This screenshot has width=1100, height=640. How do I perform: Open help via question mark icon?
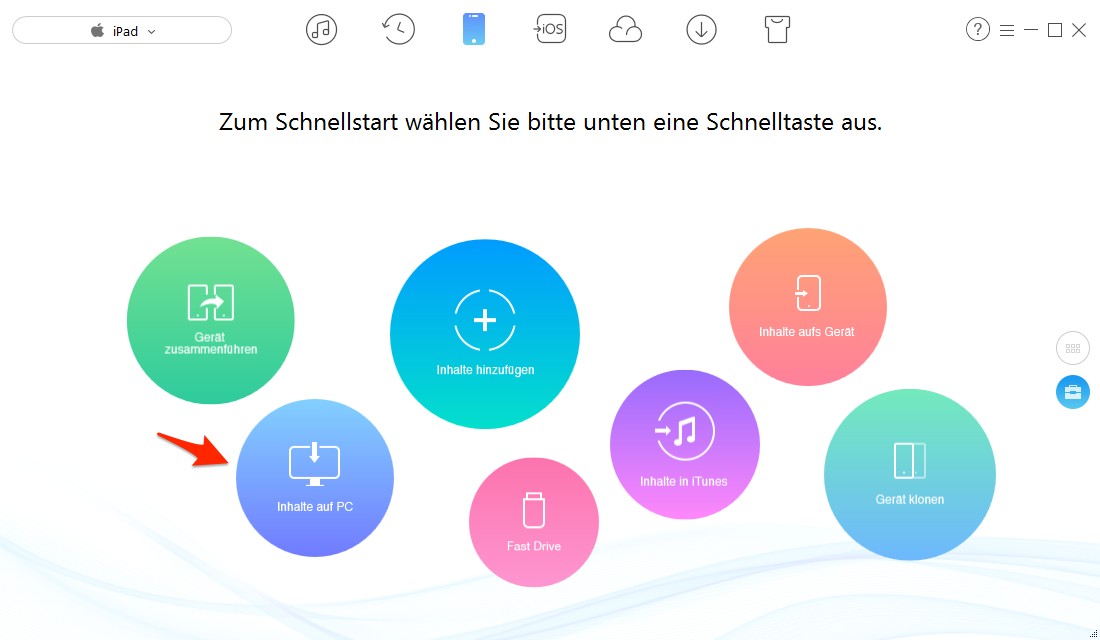click(977, 29)
